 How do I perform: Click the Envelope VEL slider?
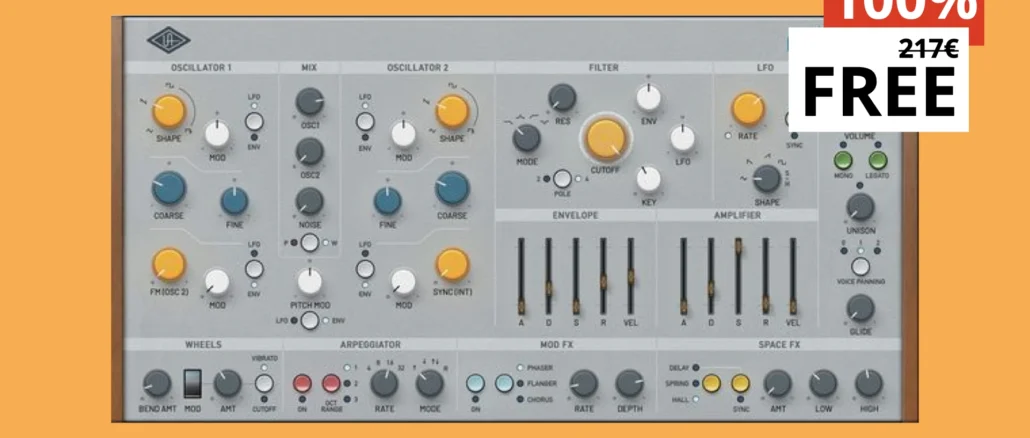coord(631,277)
